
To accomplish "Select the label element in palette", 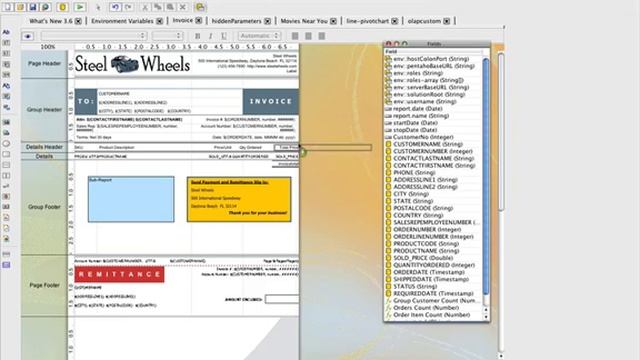I will click(x=6, y=32).
